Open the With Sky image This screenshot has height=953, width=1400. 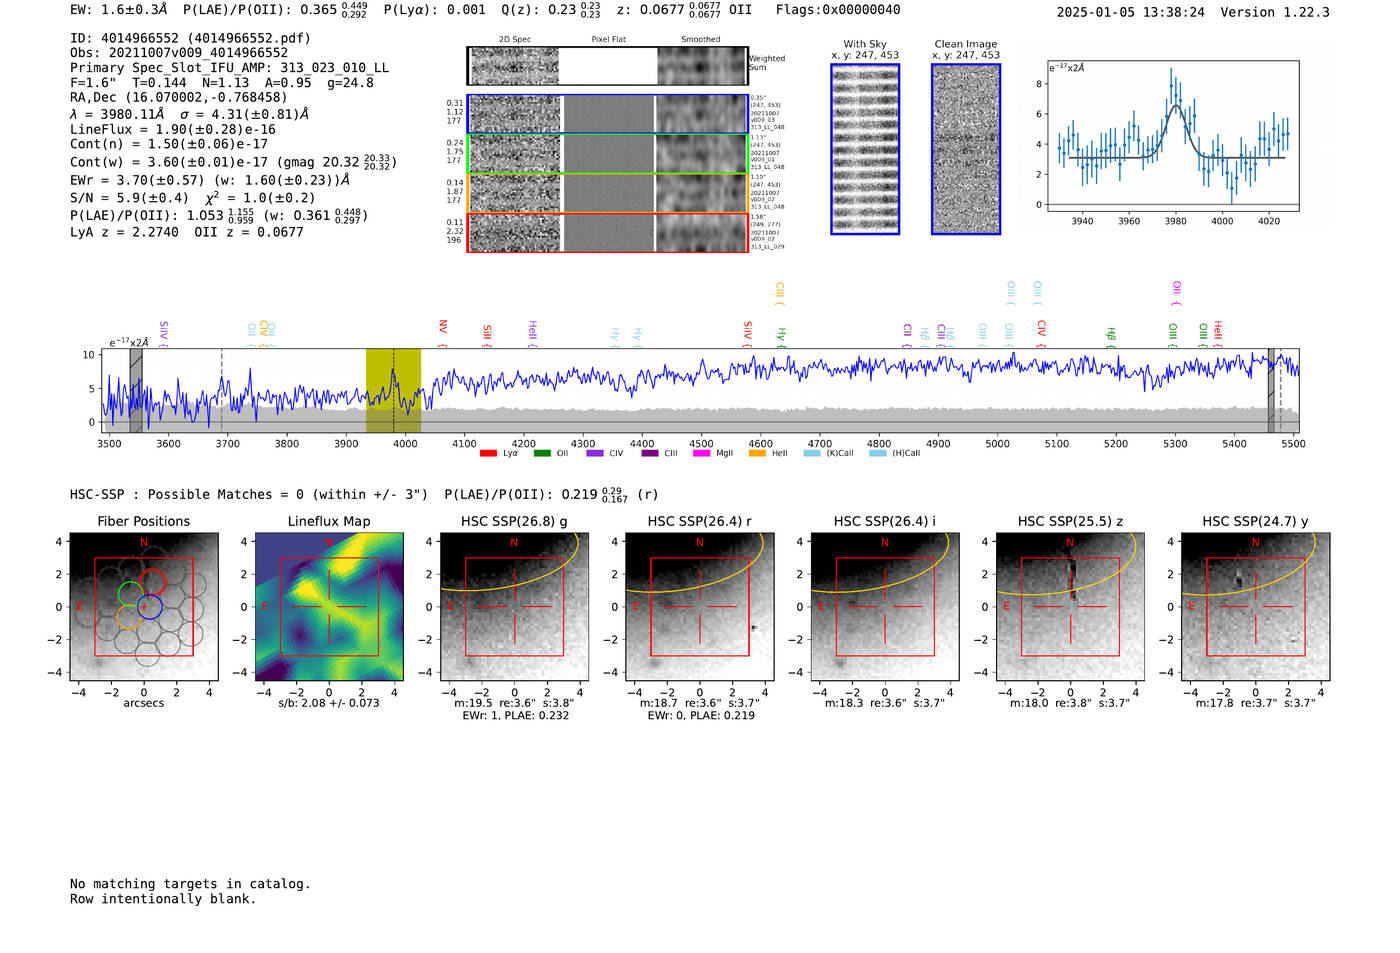[x=865, y=149]
